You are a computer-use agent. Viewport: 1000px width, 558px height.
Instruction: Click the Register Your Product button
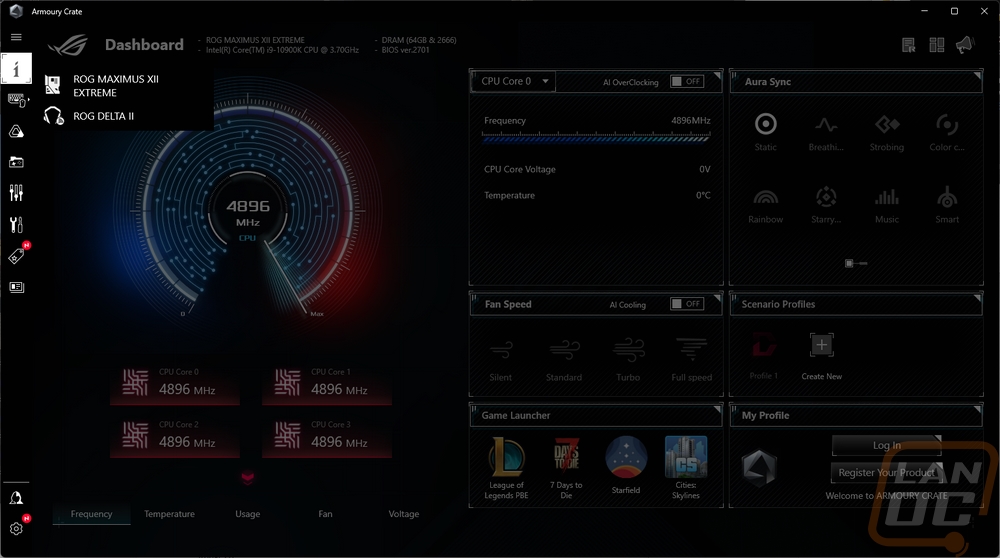click(886, 473)
